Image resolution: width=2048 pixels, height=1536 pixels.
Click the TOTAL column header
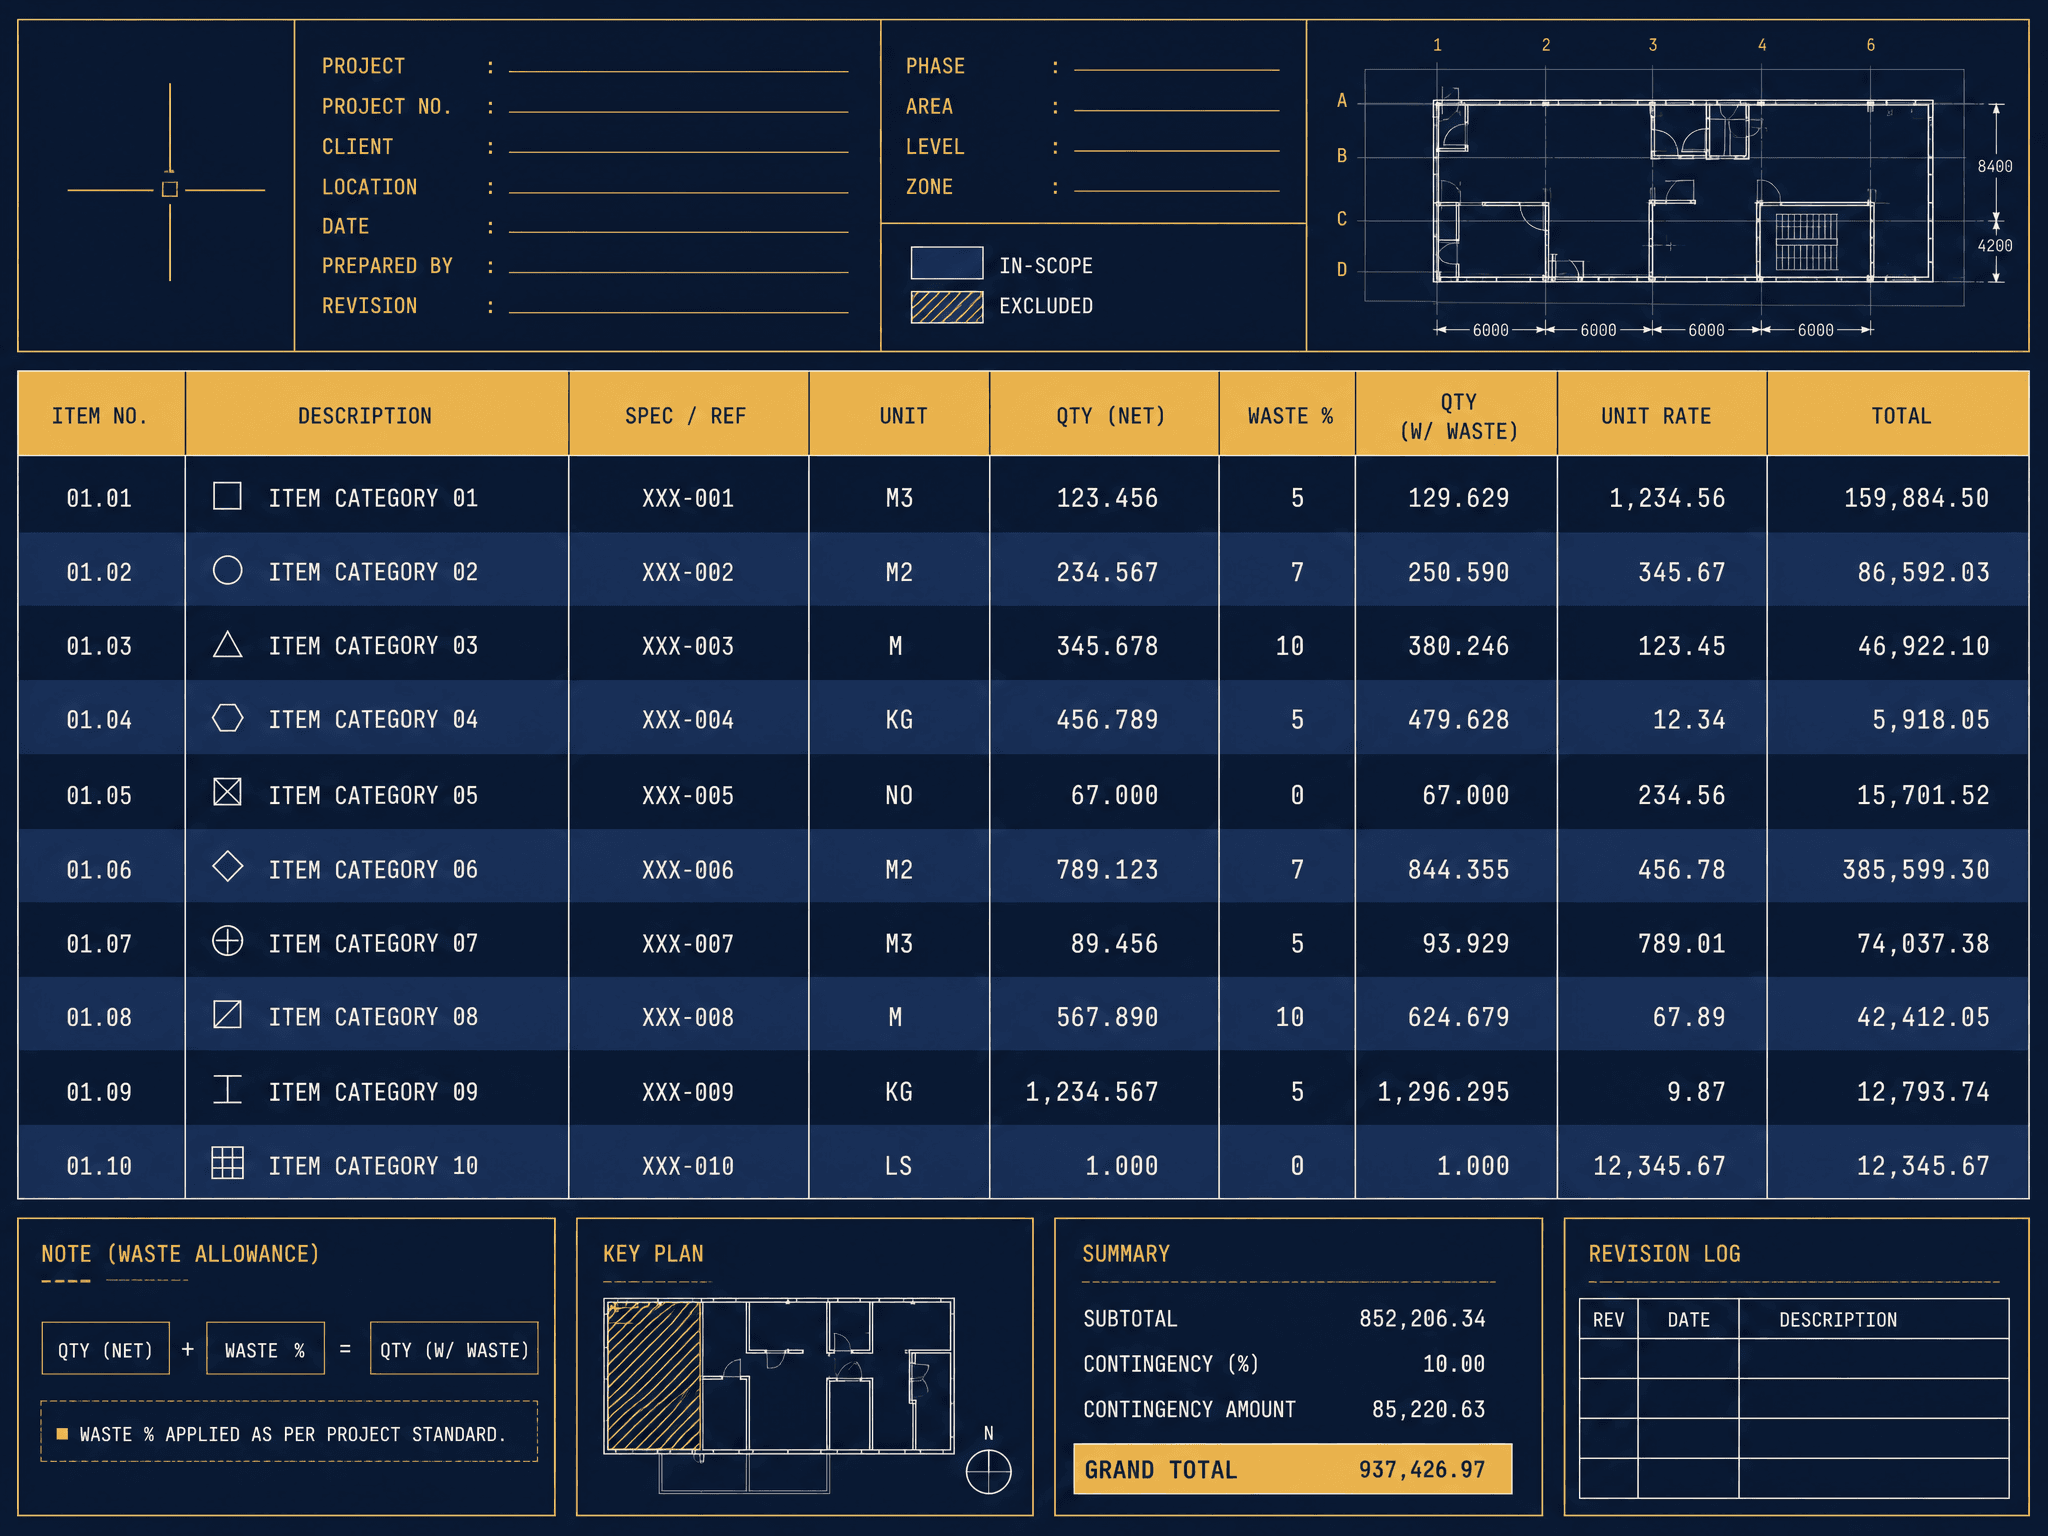click(x=1898, y=415)
